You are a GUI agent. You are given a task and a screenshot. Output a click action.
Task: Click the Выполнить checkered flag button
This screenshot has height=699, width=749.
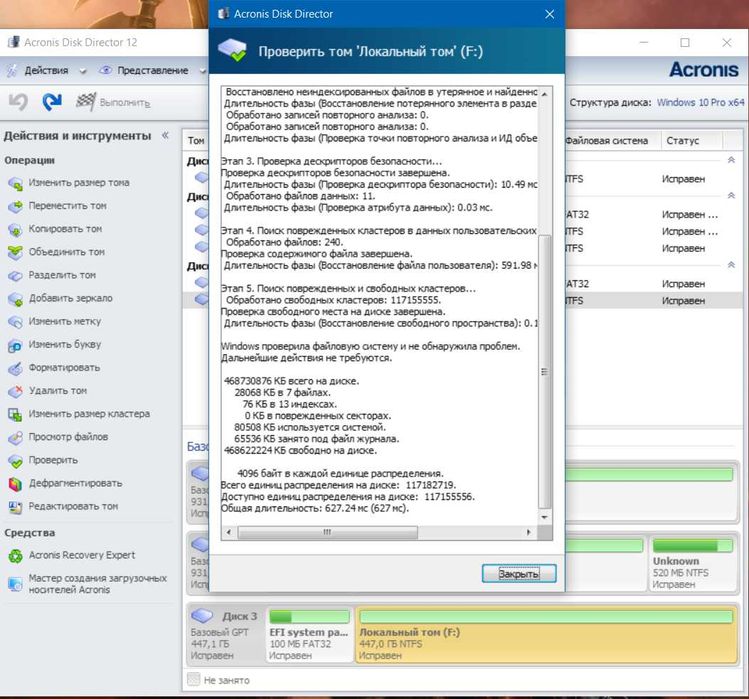pyautogui.click(x=113, y=102)
